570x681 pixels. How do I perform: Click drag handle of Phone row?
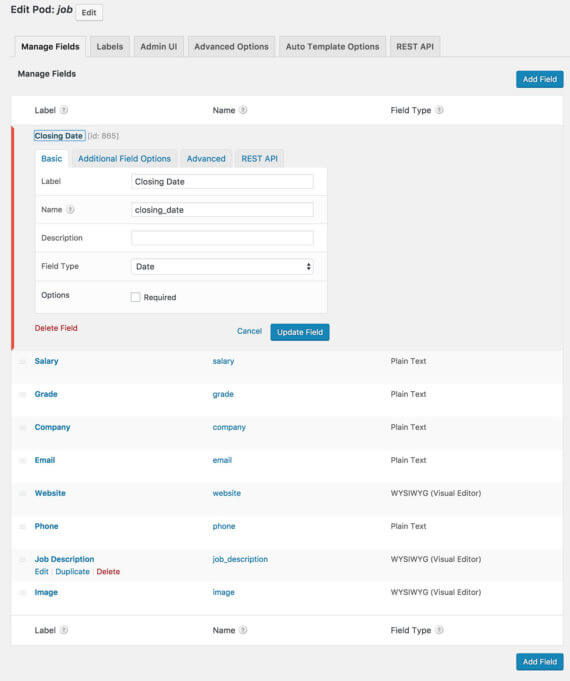point(23,526)
